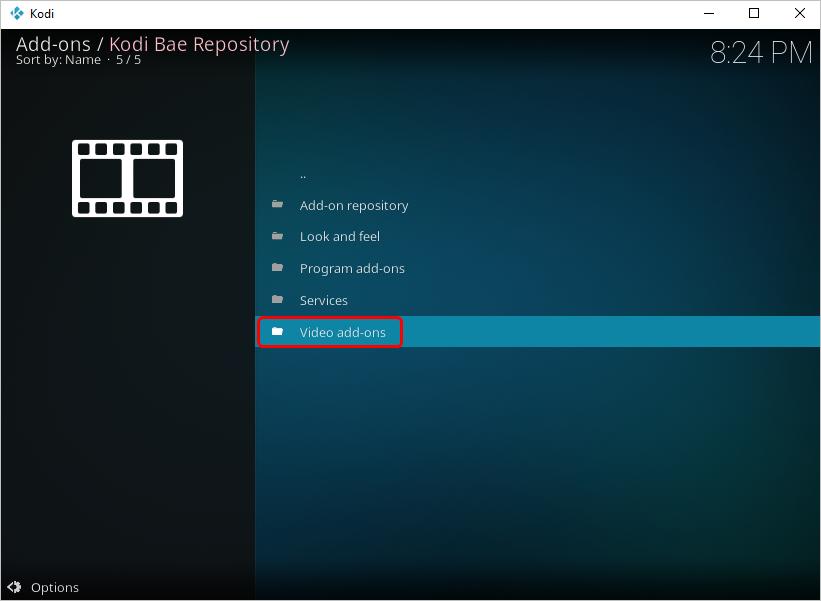Click the film strip artwork in the sidebar
The image size is (821, 601).
pyautogui.click(x=127, y=177)
